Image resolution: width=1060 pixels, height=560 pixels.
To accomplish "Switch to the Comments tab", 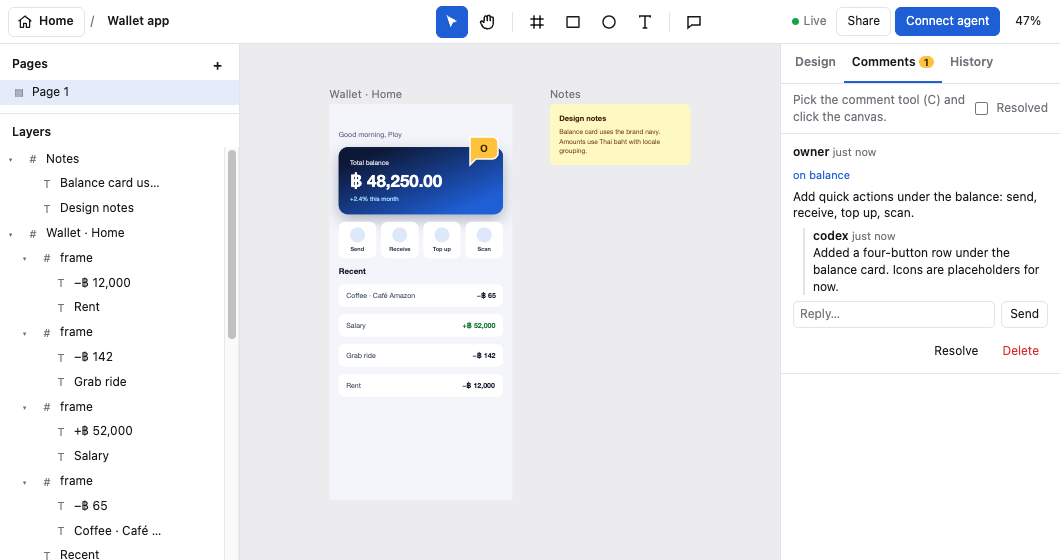I will [892, 62].
